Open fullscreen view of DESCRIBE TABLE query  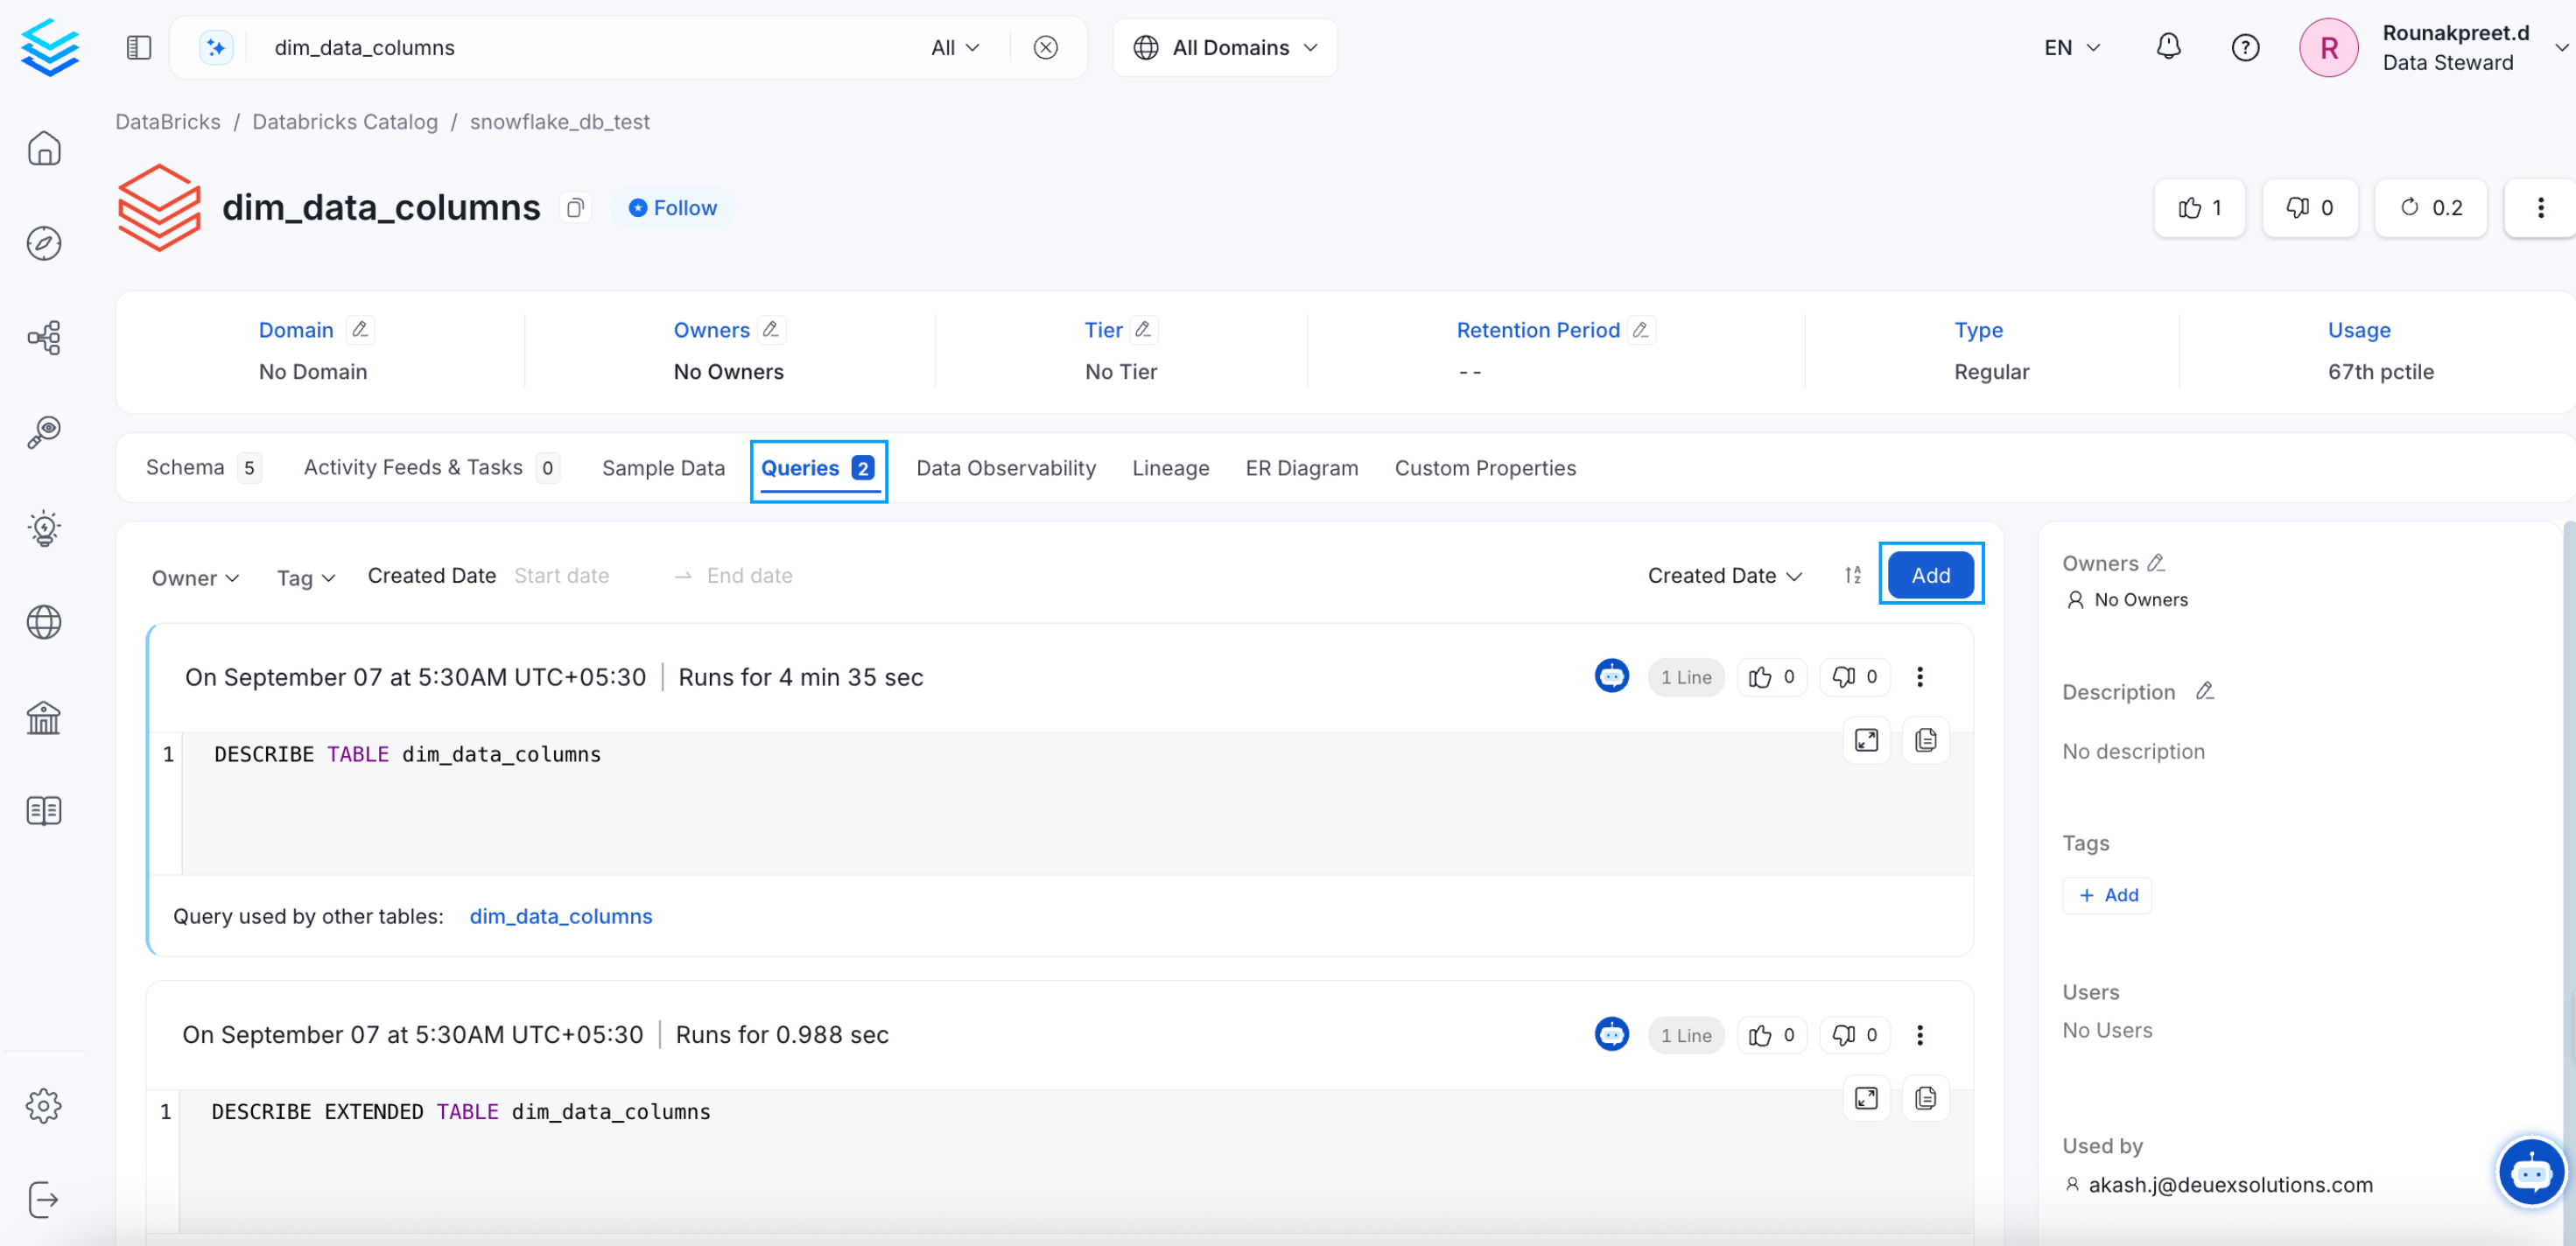point(1866,740)
